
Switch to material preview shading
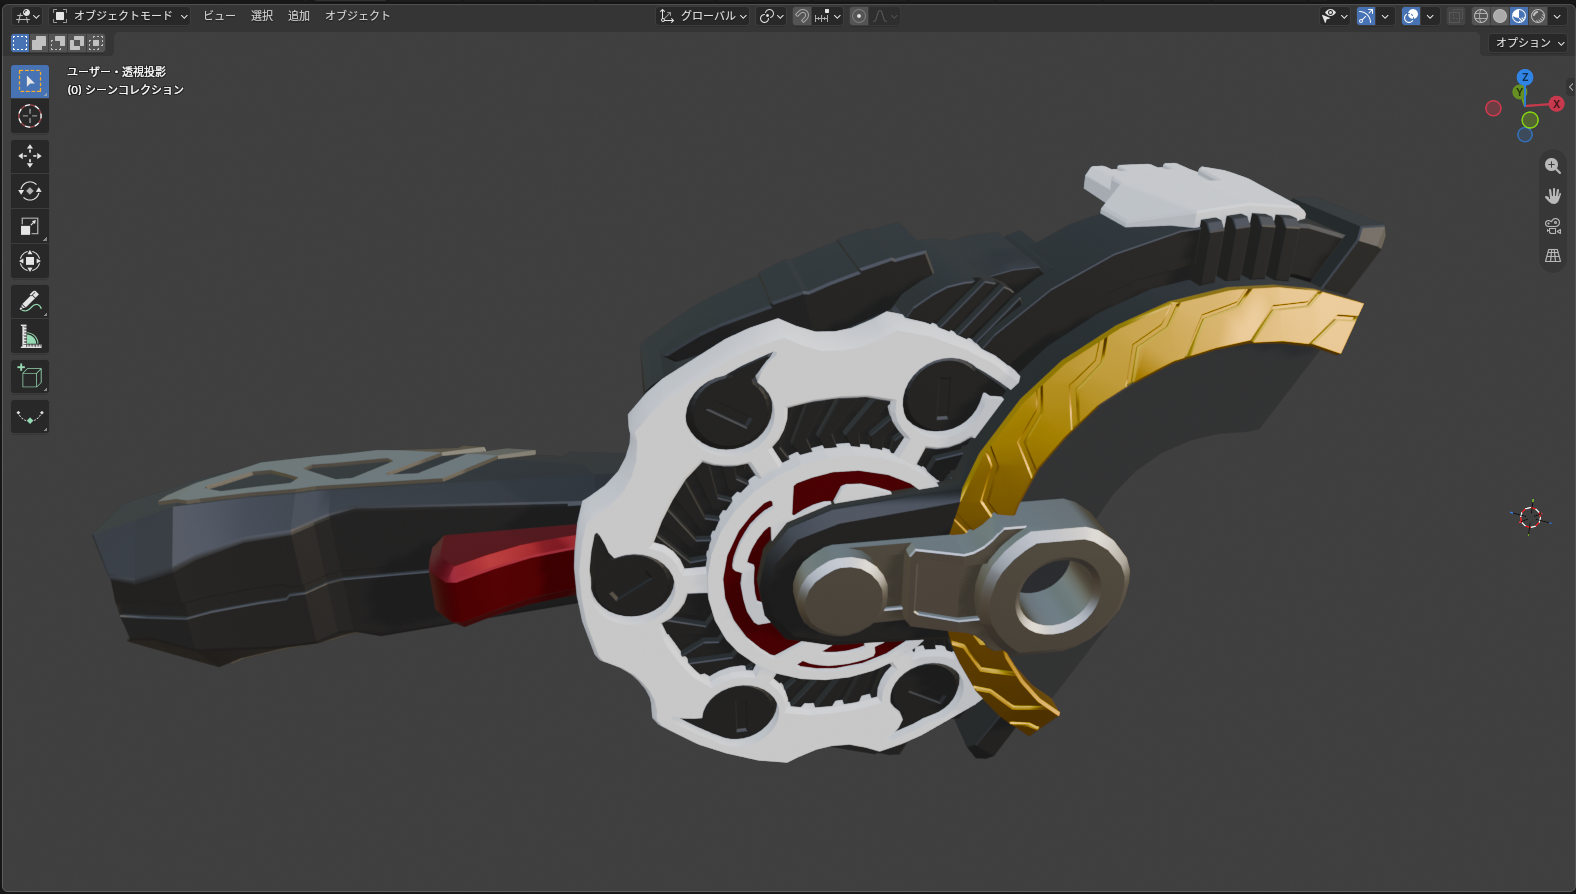[x=1519, y=16]
